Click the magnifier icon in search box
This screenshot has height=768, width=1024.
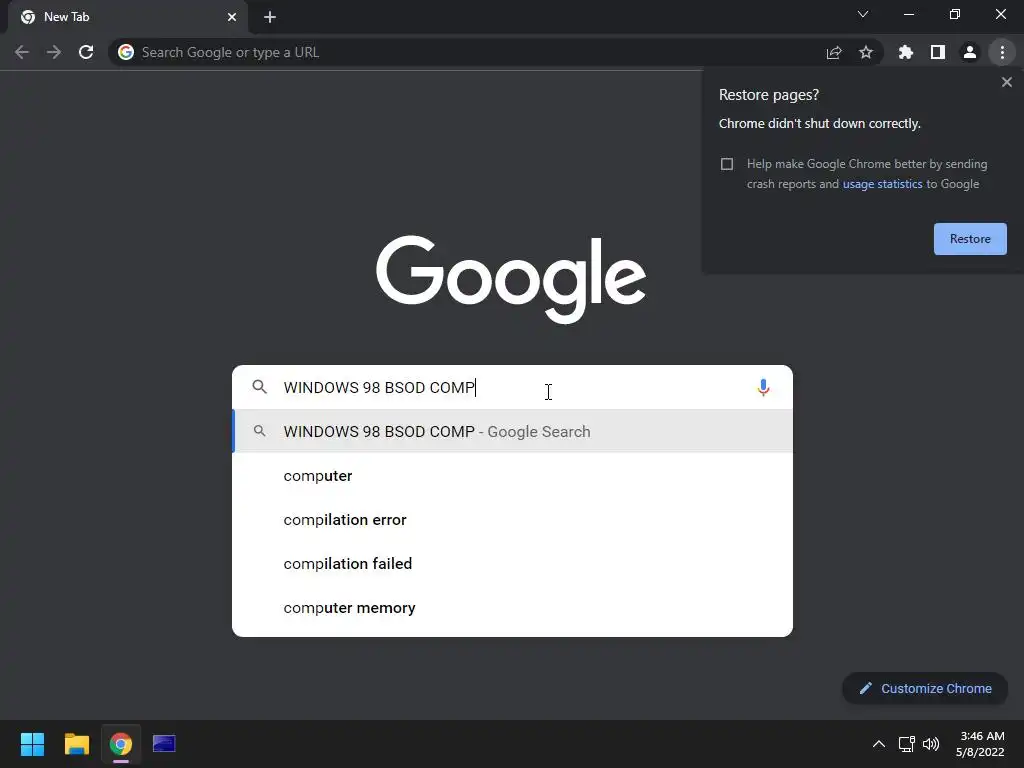point(259,387)
